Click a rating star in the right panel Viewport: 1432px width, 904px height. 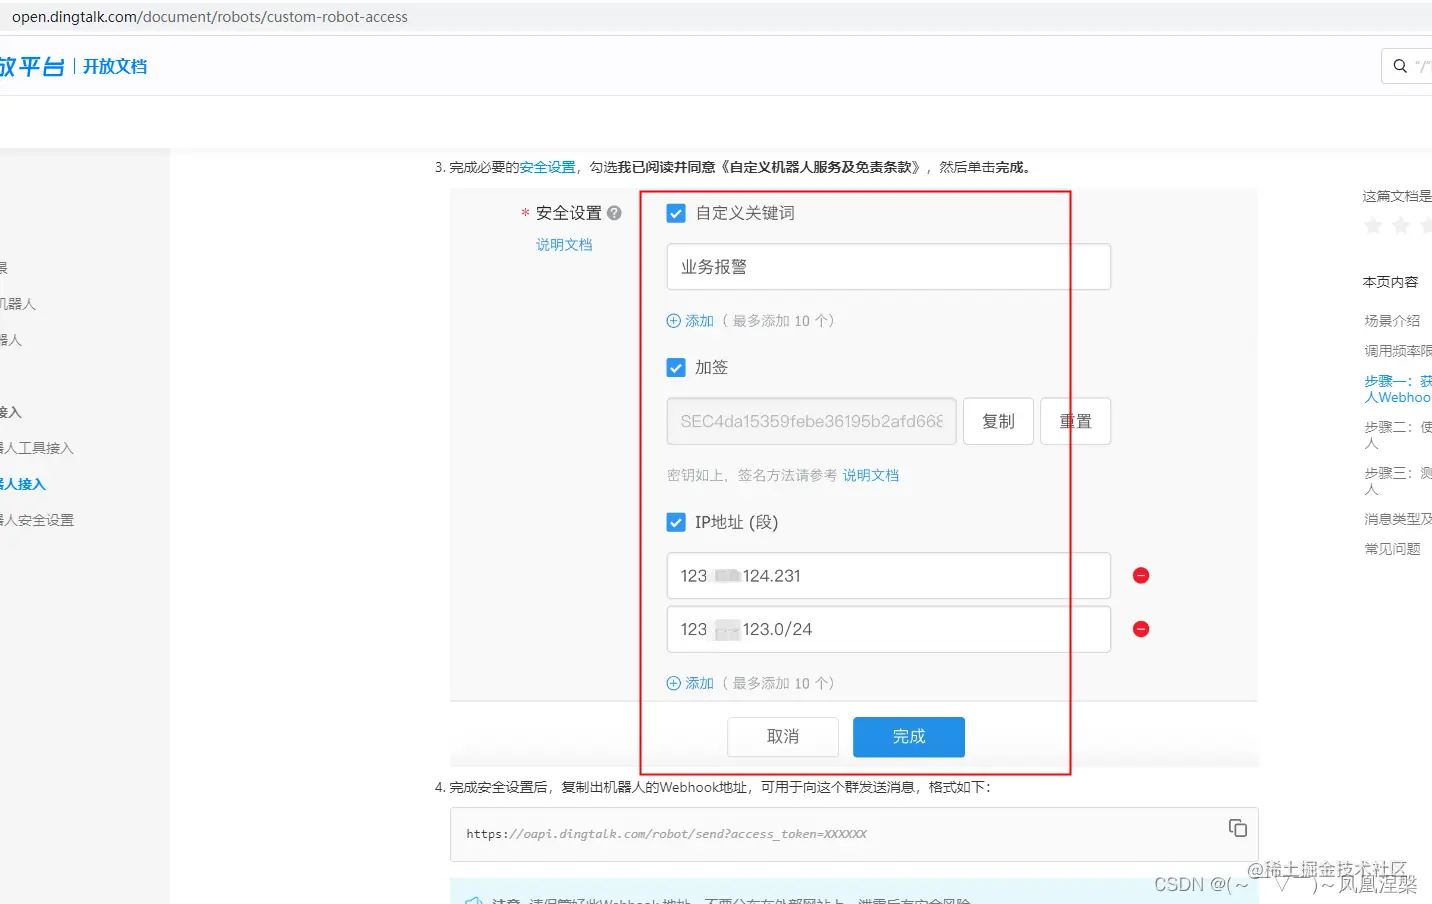coord(1372,225)
